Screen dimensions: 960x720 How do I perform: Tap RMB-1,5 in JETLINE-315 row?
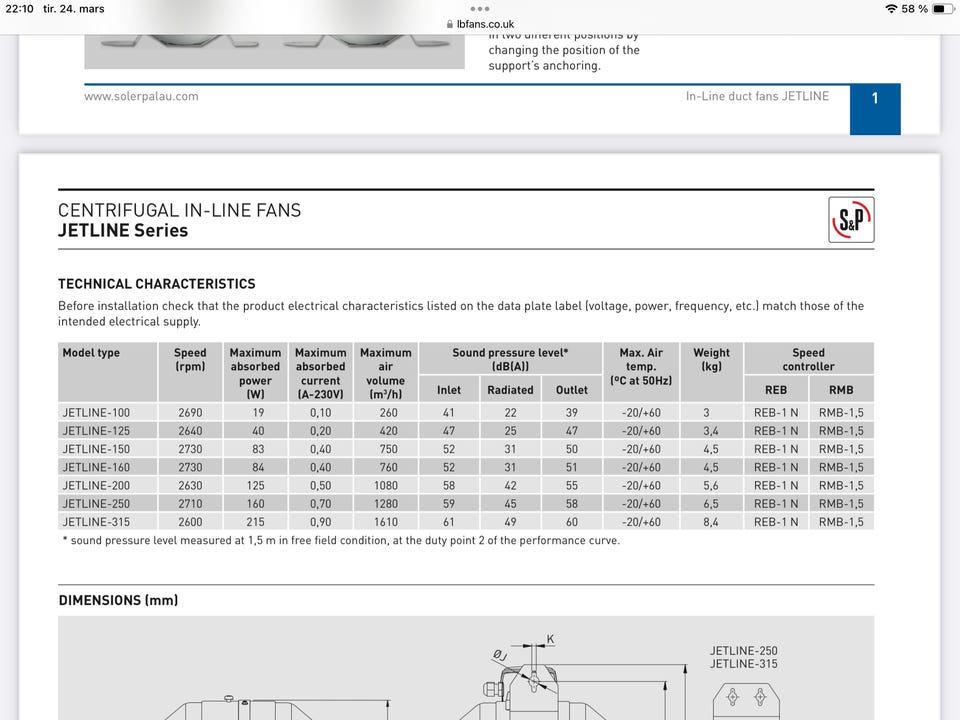841,522
